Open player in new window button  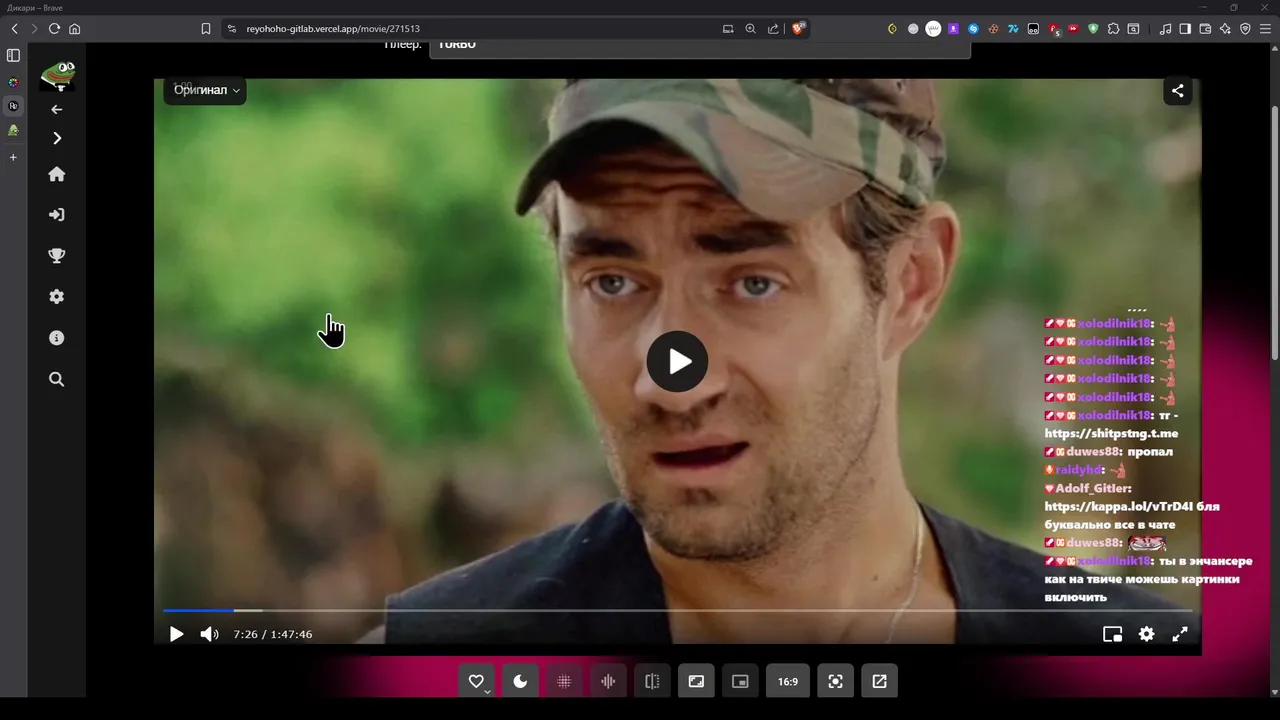[879, 681]
